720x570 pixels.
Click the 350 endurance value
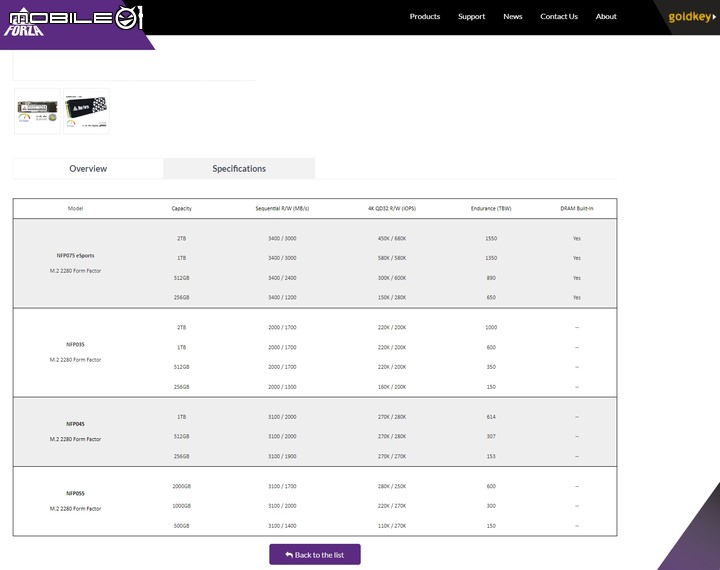[x=491, y=367]
